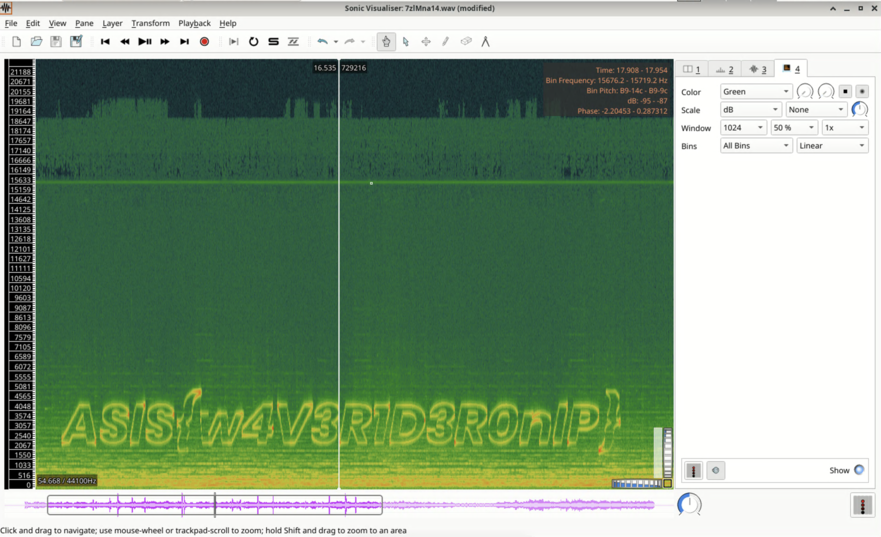Click the Open file folder icon

pyautogui.click(x=36, y=42)
